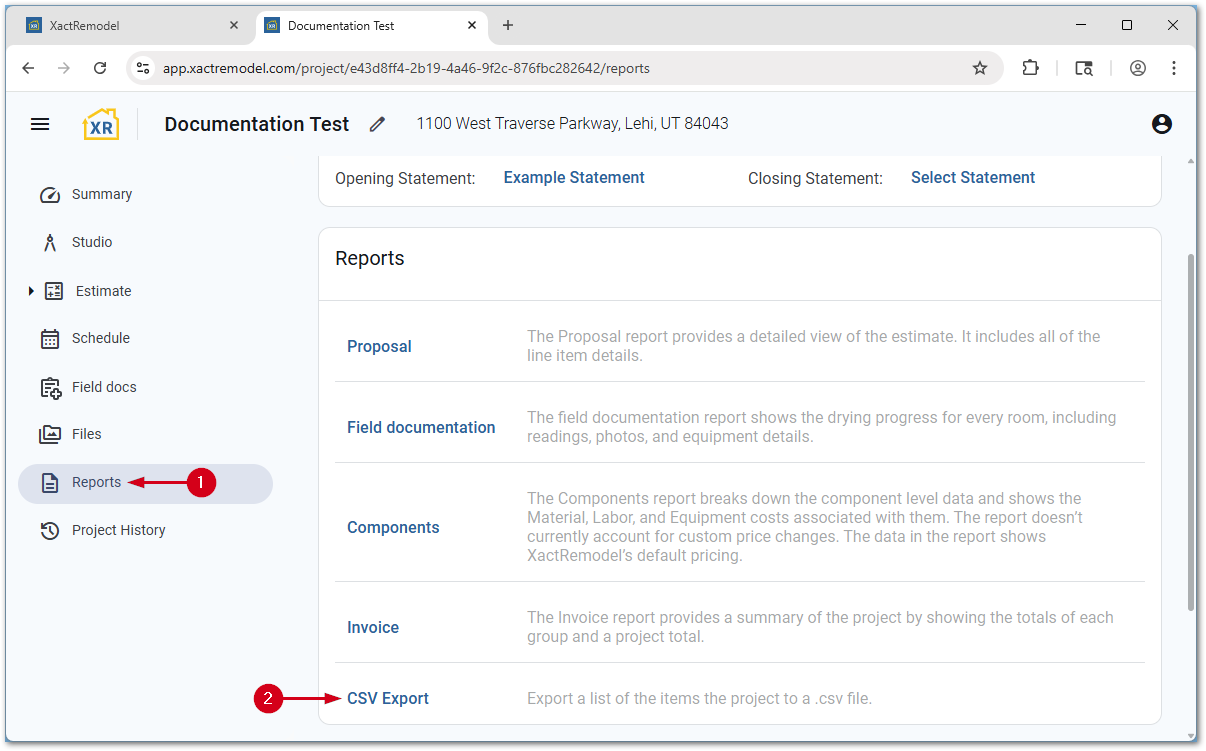Click the Schedule calendar icon
Viewport: 1206px width, 751px height.
49,338
